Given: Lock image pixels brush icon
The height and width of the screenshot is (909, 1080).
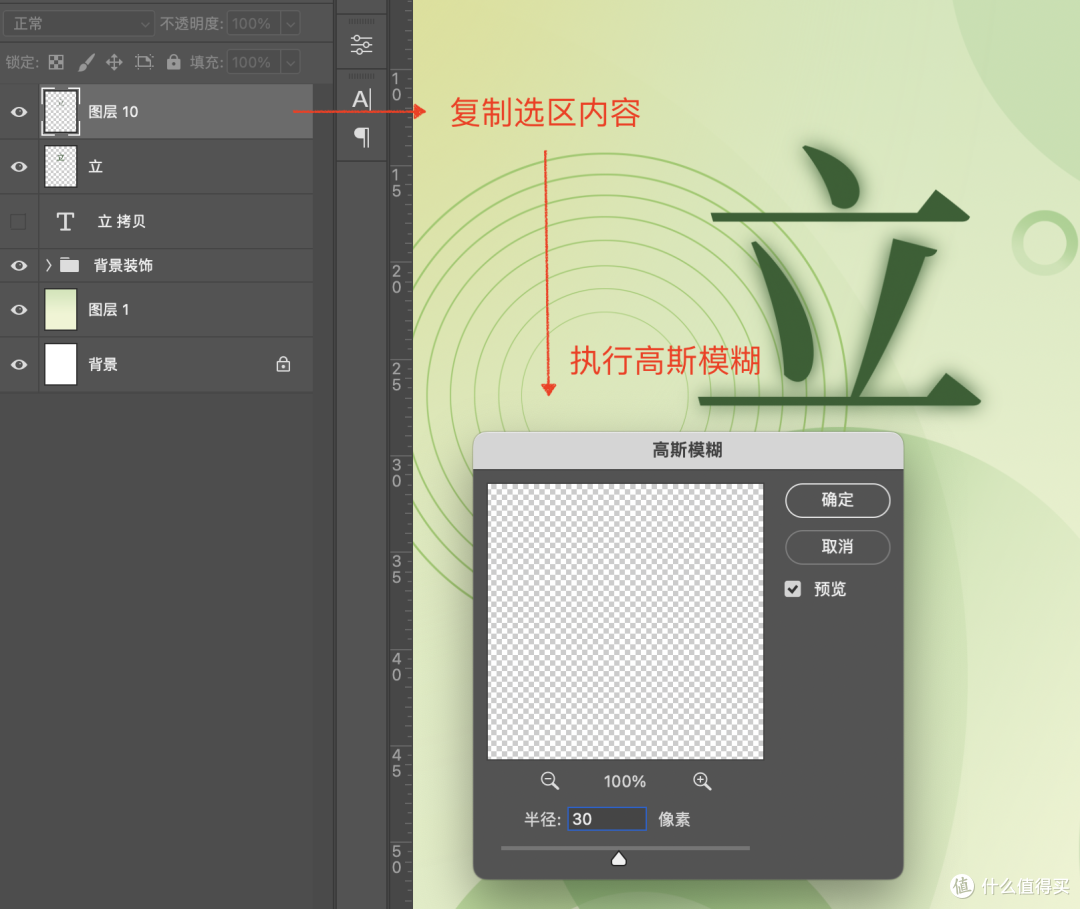Looking at the screenshot, I should pos(86,63).
